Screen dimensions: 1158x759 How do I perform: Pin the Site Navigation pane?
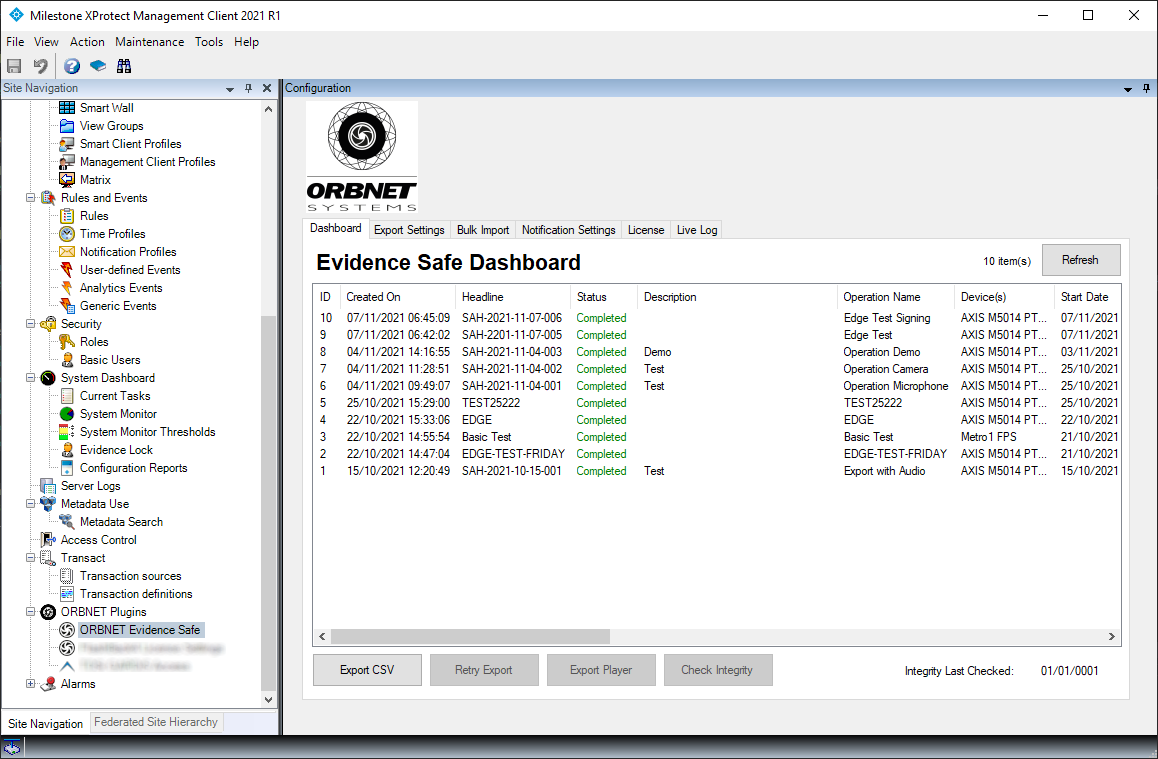click(248, 88)
